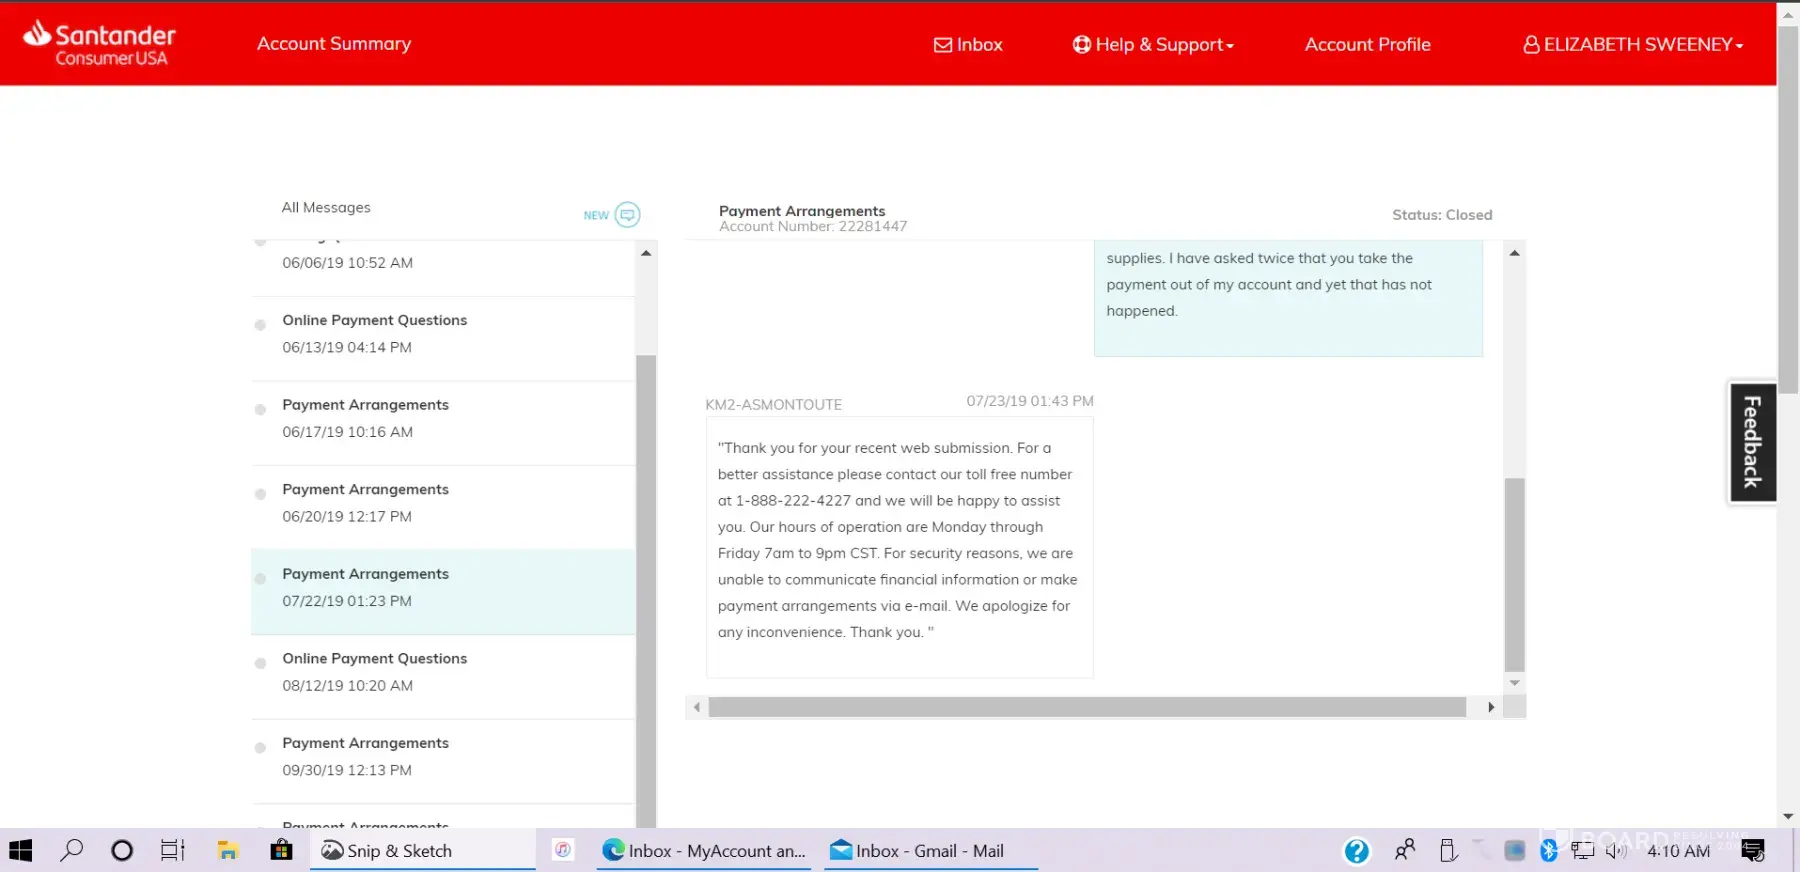Open the Account Profile page

coord(1367,45)
